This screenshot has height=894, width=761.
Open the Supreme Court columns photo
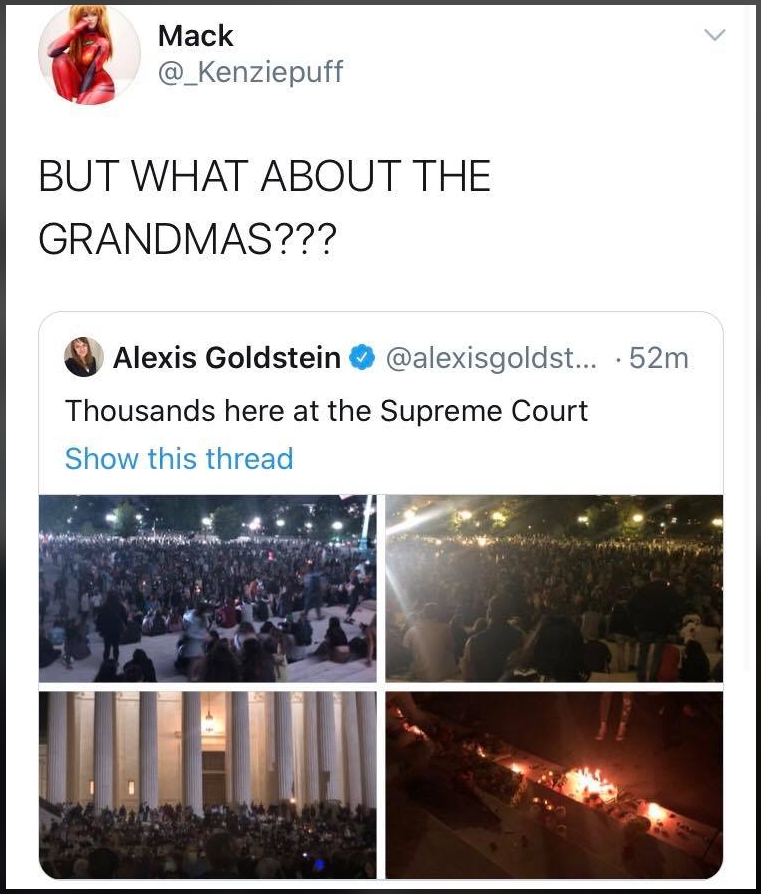point(207,785)
